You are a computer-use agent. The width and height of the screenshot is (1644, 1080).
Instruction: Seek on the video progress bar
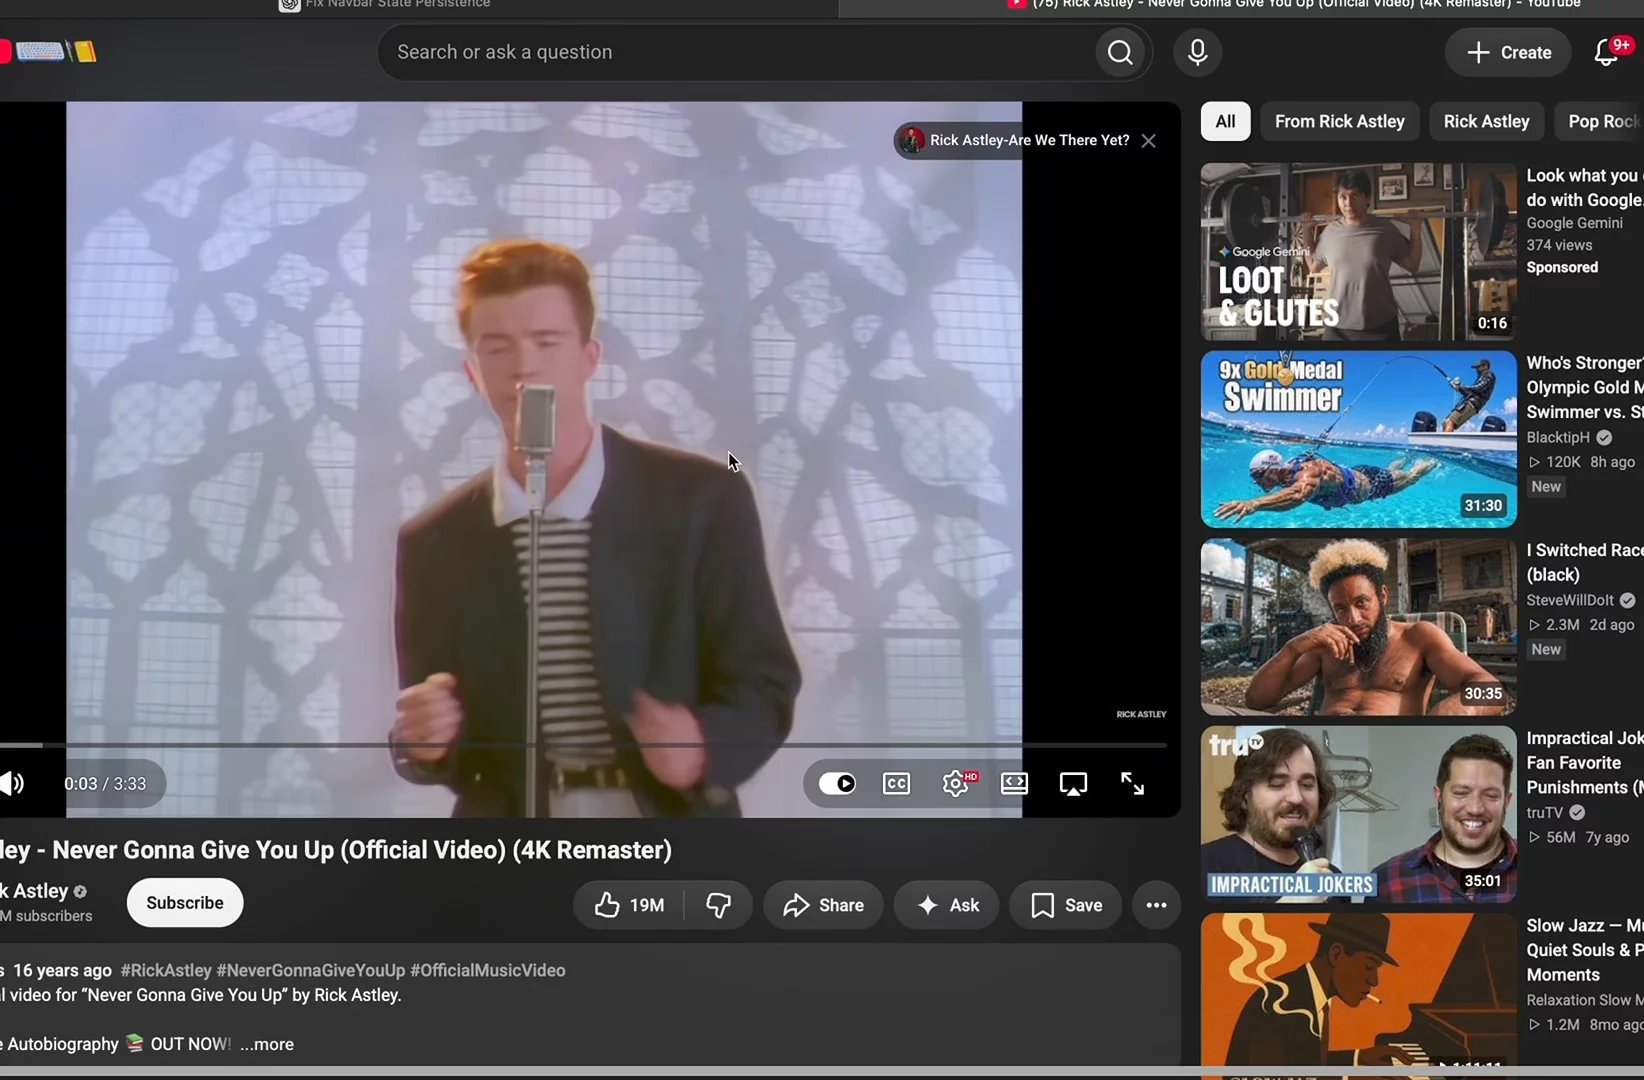(583, 745)
